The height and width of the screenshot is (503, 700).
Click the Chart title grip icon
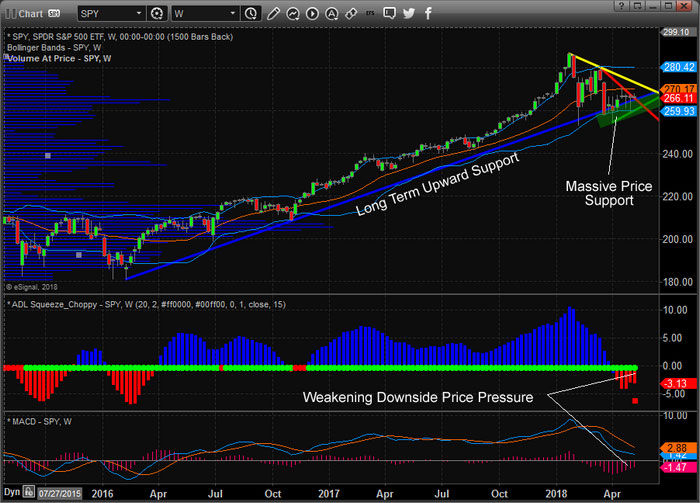click(x=10, y=14)
